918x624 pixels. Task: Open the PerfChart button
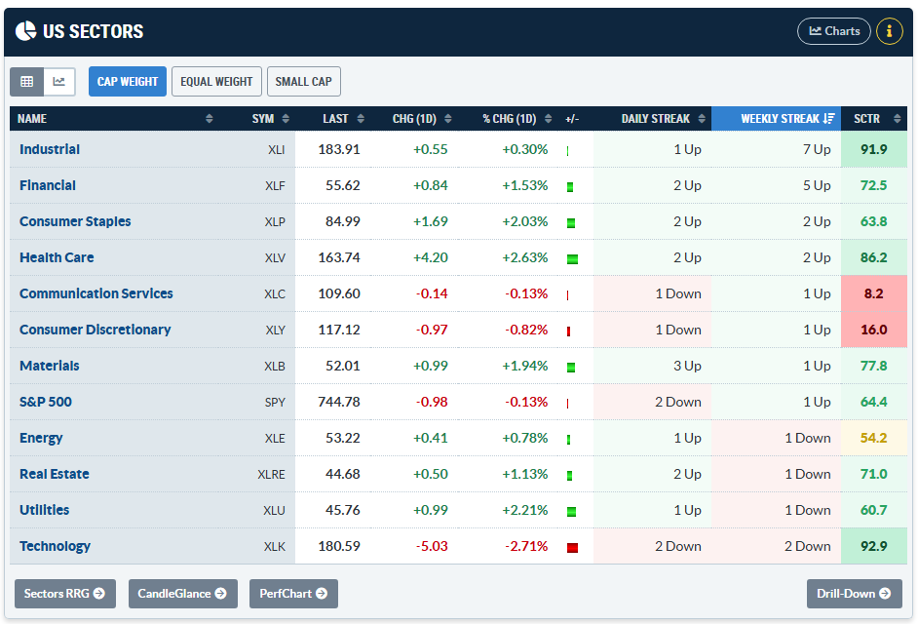pos(293,594)
